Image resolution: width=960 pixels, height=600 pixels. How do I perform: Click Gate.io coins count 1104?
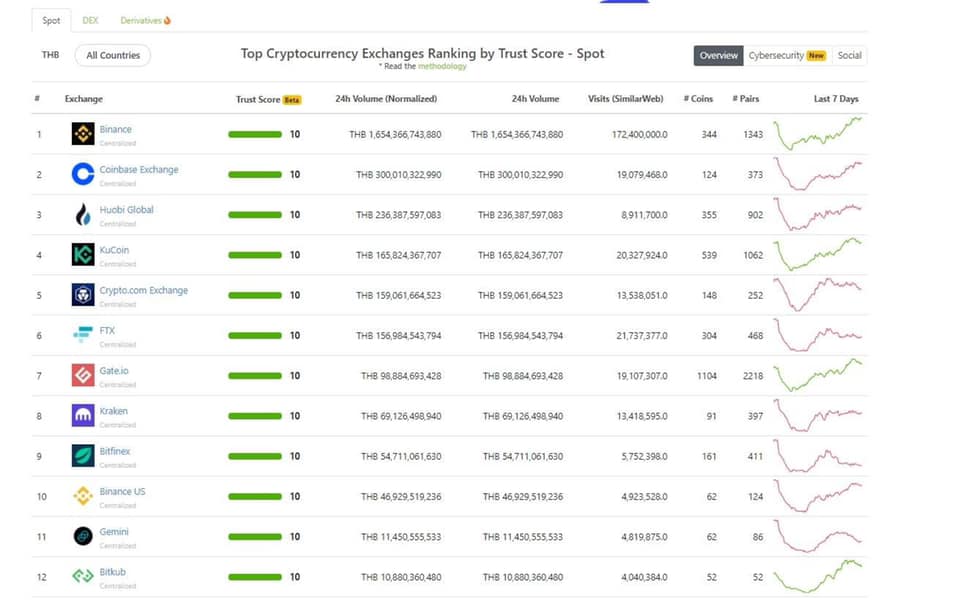pyautogui.click(x=707, y=376)
